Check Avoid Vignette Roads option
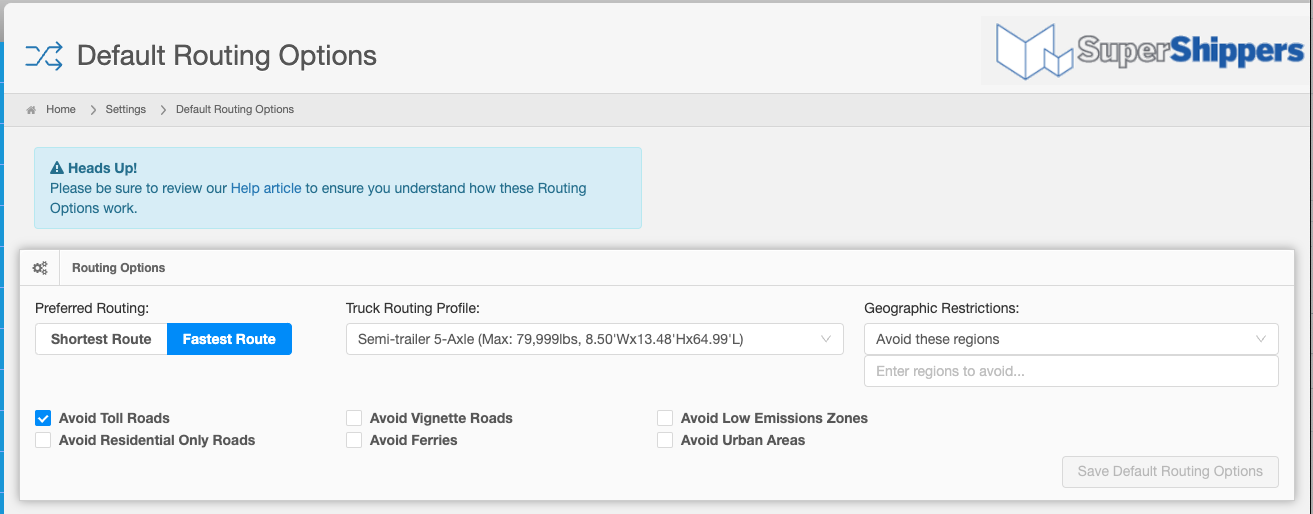 [354, 418]
